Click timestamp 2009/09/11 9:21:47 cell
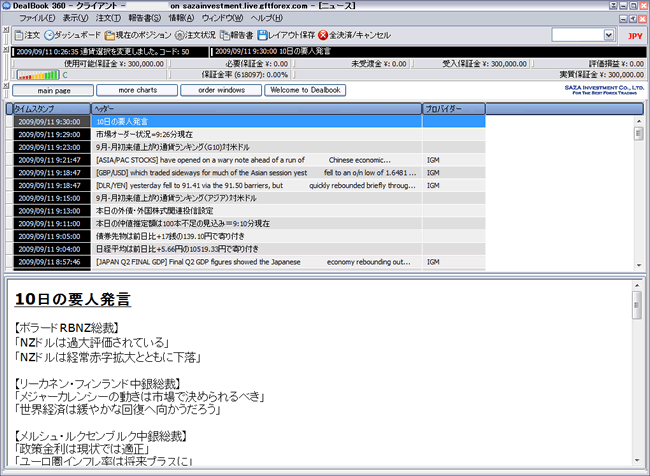The height and width of the screenshot is (476, 650). 52,160
